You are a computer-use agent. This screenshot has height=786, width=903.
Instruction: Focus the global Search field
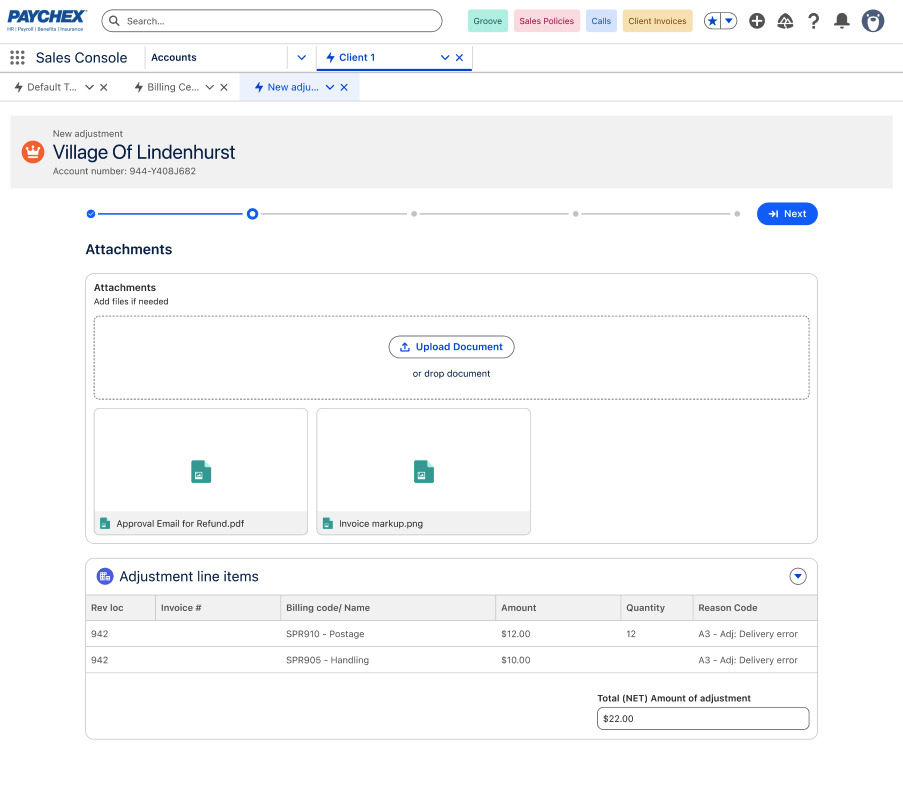tap(272, 21)
